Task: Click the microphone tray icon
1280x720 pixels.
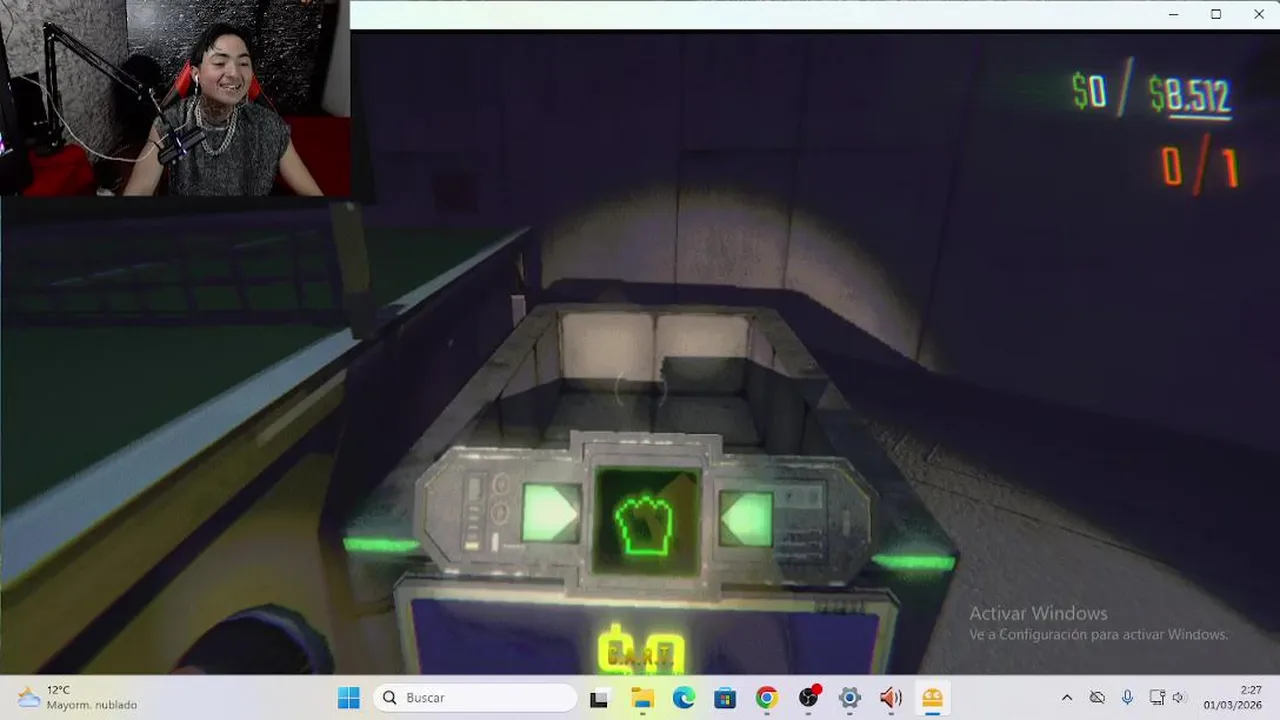Action: [1127, 697]
